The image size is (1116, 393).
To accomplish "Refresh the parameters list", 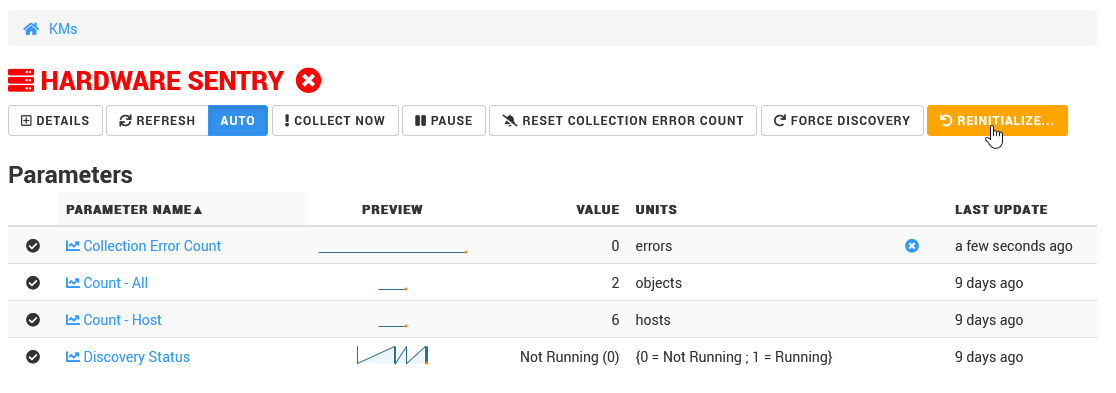I will pos(157,120).
